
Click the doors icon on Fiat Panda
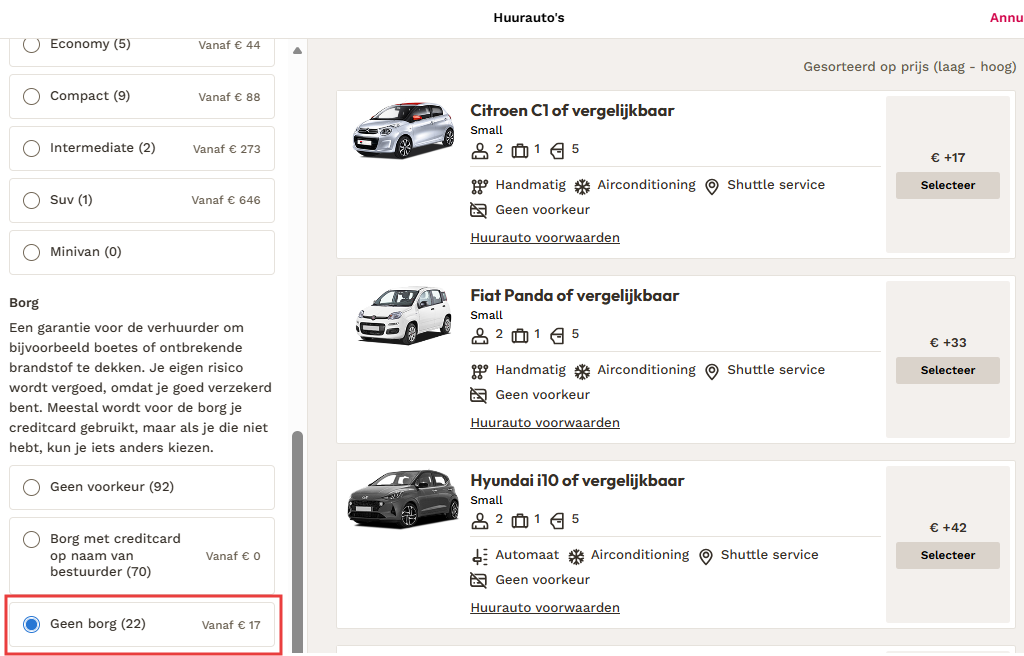557,336
